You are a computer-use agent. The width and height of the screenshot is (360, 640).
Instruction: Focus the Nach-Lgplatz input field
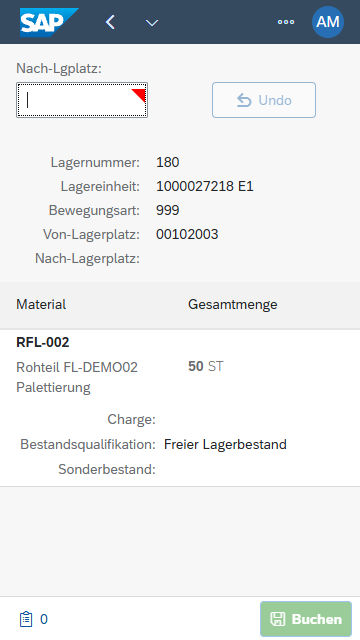(82, 100)
